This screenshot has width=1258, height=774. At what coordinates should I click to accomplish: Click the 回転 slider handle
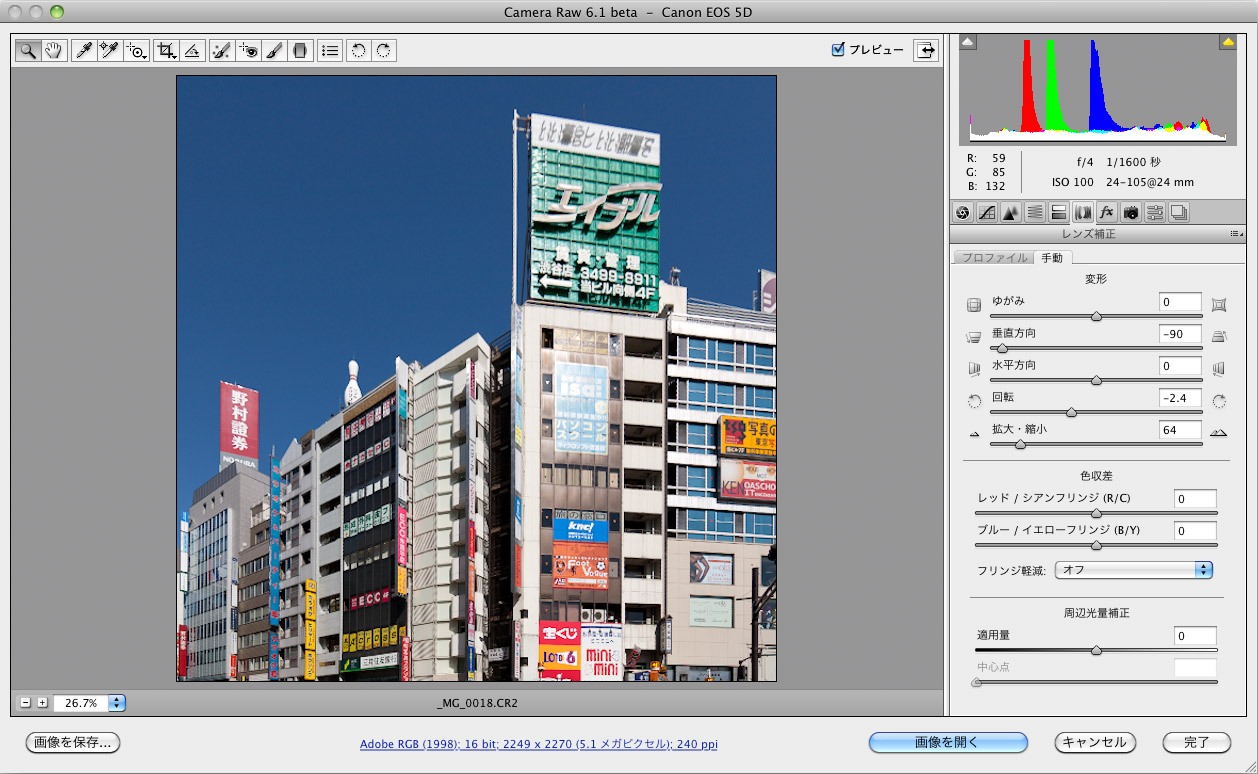(x=1072, y=412)
